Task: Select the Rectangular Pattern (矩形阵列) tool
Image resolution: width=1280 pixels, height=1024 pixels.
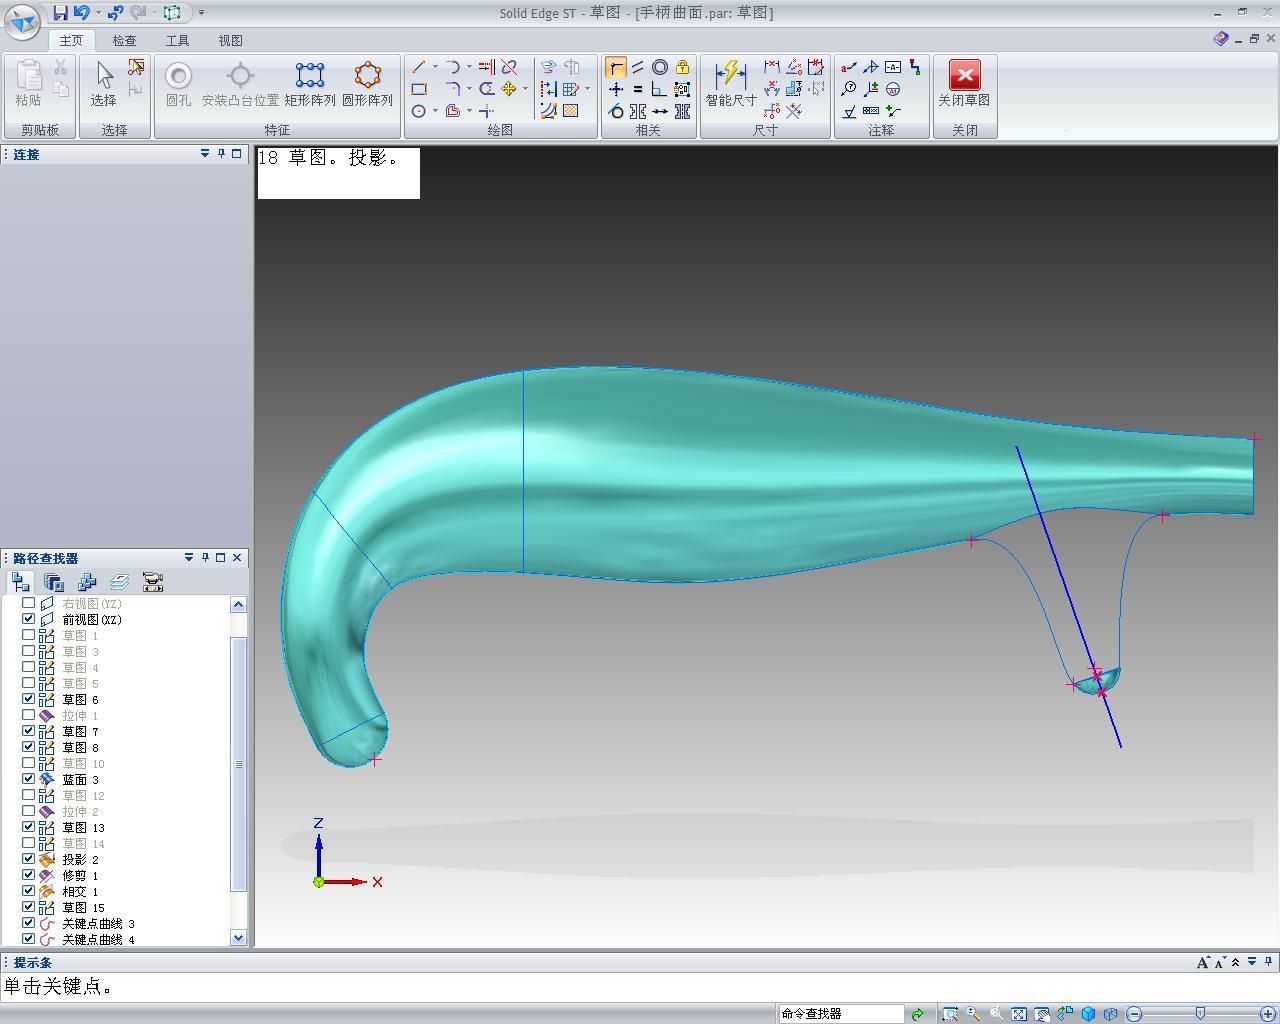Action: (310, 83)
